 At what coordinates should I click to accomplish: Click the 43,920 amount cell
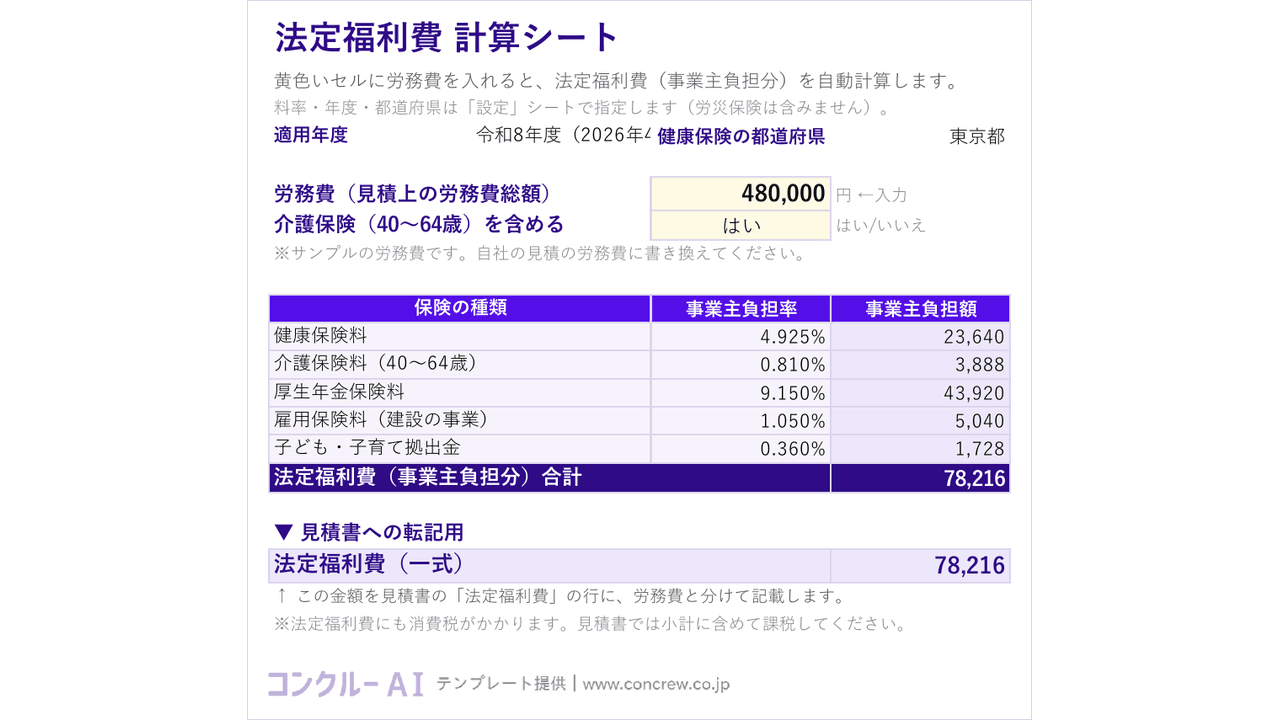(920, 392)
